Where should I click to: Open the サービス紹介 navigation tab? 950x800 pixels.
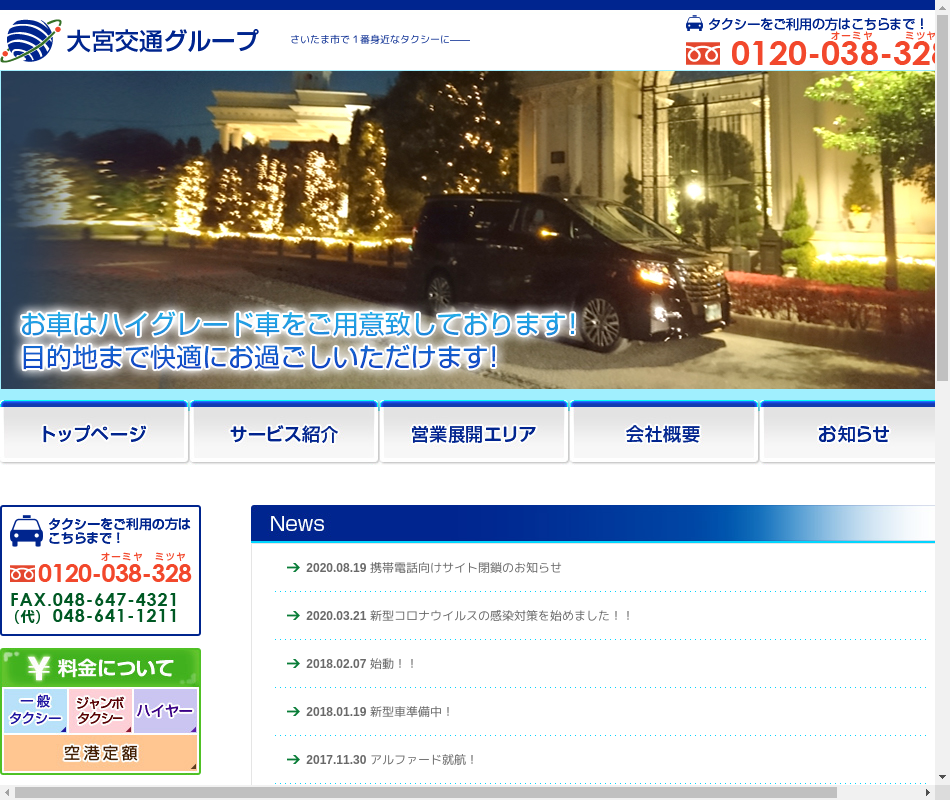(x=284, y=434)
